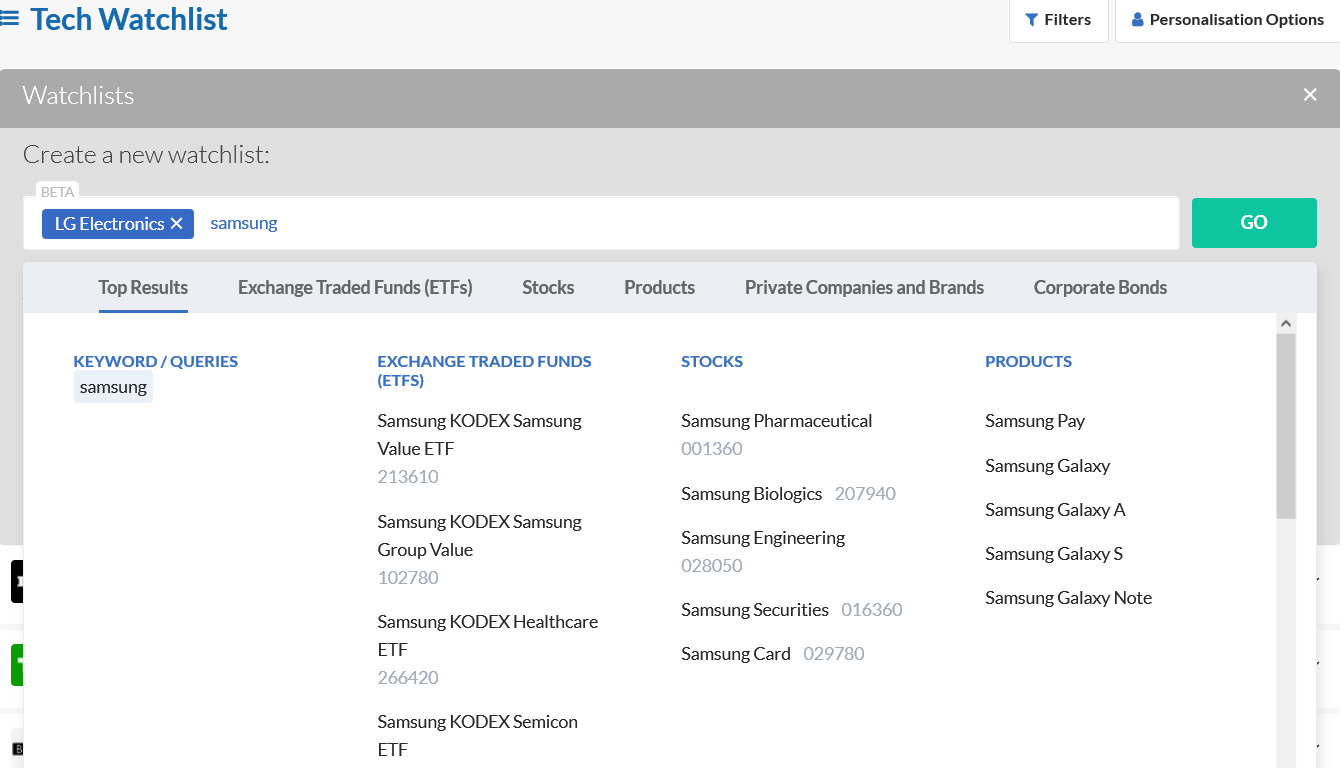This screenshot has height=768, width=1340.
Task: Click the LG Electronics tag label
Action: [x=109, y=224]
